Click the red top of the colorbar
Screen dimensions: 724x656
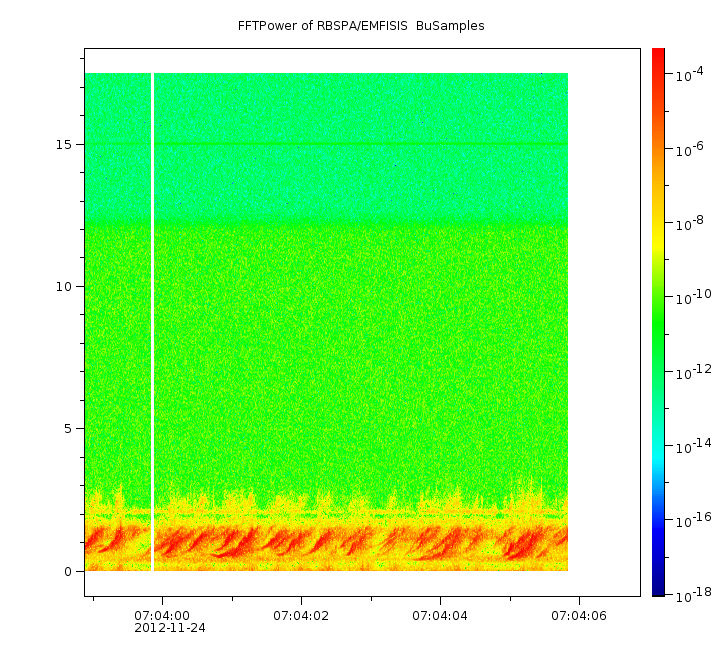tap(658, 55)
